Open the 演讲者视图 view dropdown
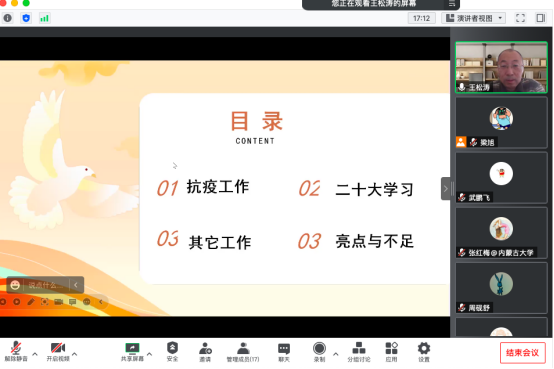 [x=473, y=18]
